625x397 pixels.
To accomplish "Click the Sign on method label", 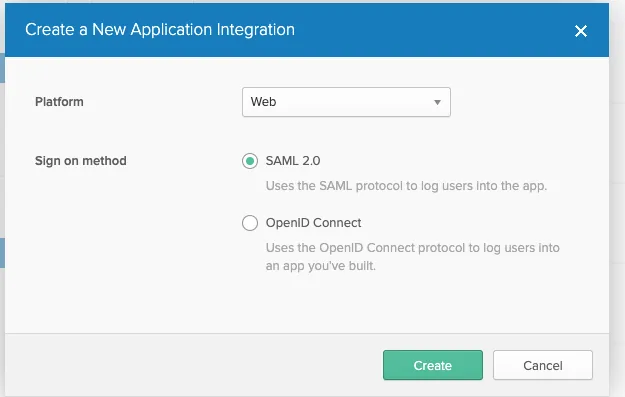I will point(81,161).
